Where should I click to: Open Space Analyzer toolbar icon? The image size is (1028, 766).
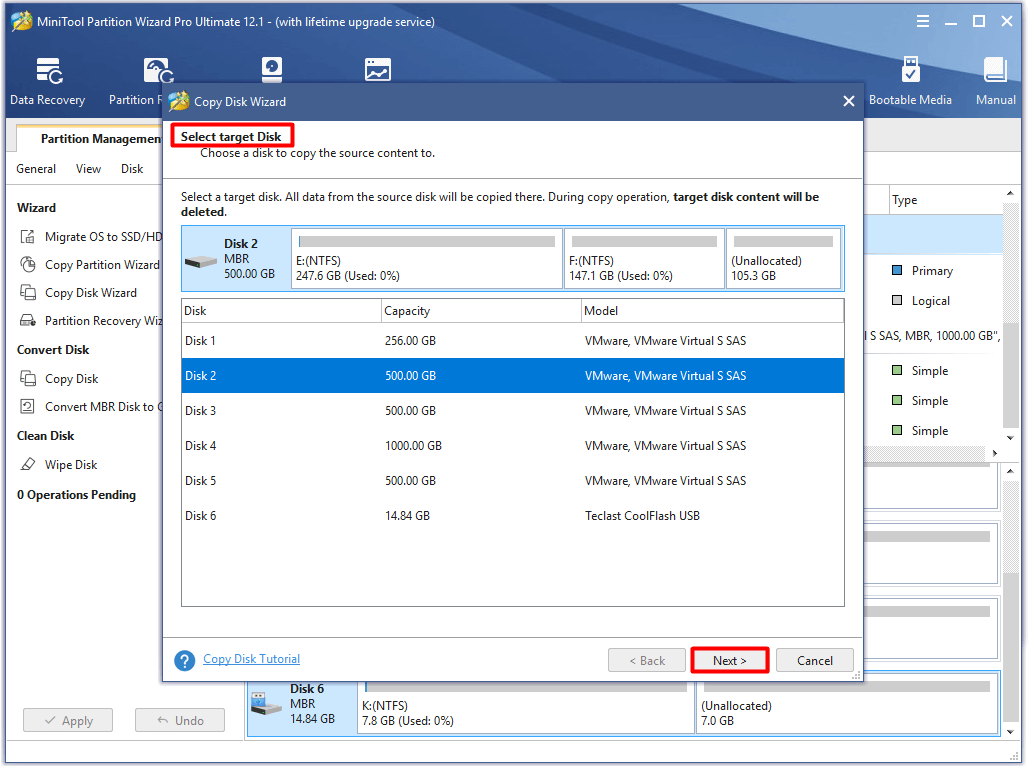coord(378,70)
